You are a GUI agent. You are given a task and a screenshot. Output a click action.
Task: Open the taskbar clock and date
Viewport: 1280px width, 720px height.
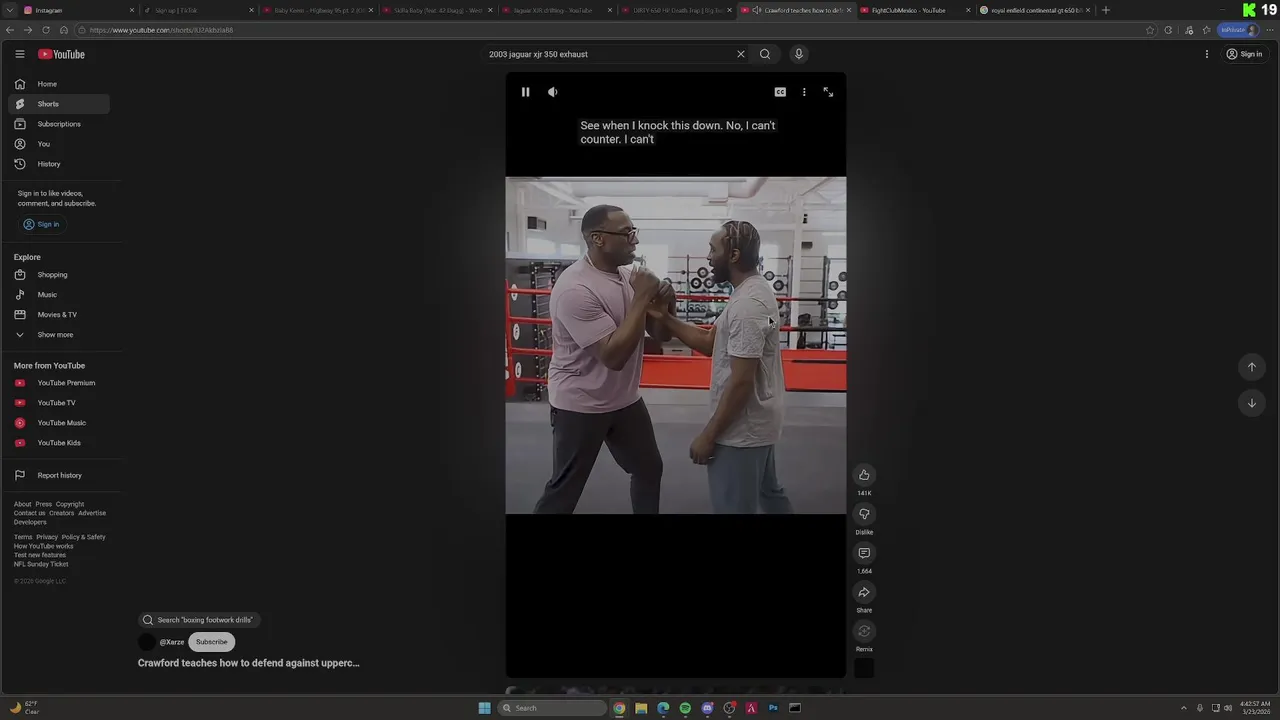pyautogui.click(x=1254, y=708)
